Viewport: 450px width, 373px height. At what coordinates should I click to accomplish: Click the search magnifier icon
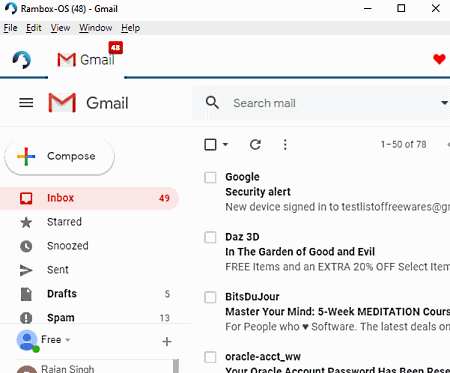(x=212, y=103)
